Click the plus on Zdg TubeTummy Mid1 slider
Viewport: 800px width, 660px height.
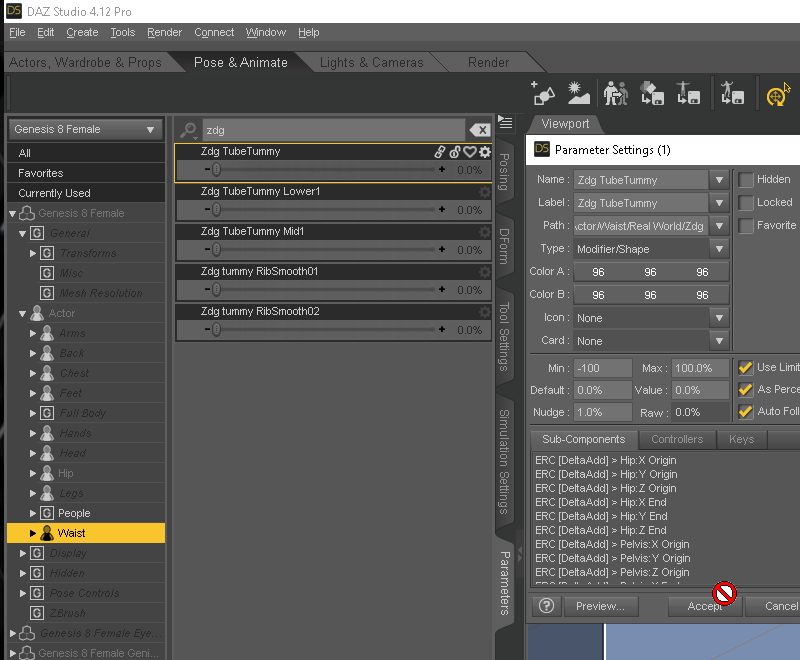point(442,249)
